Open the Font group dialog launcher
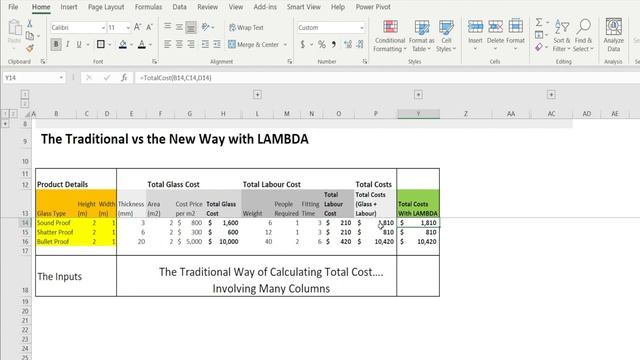This screenshot has height=360, width=640. click(x=154, y=62)
